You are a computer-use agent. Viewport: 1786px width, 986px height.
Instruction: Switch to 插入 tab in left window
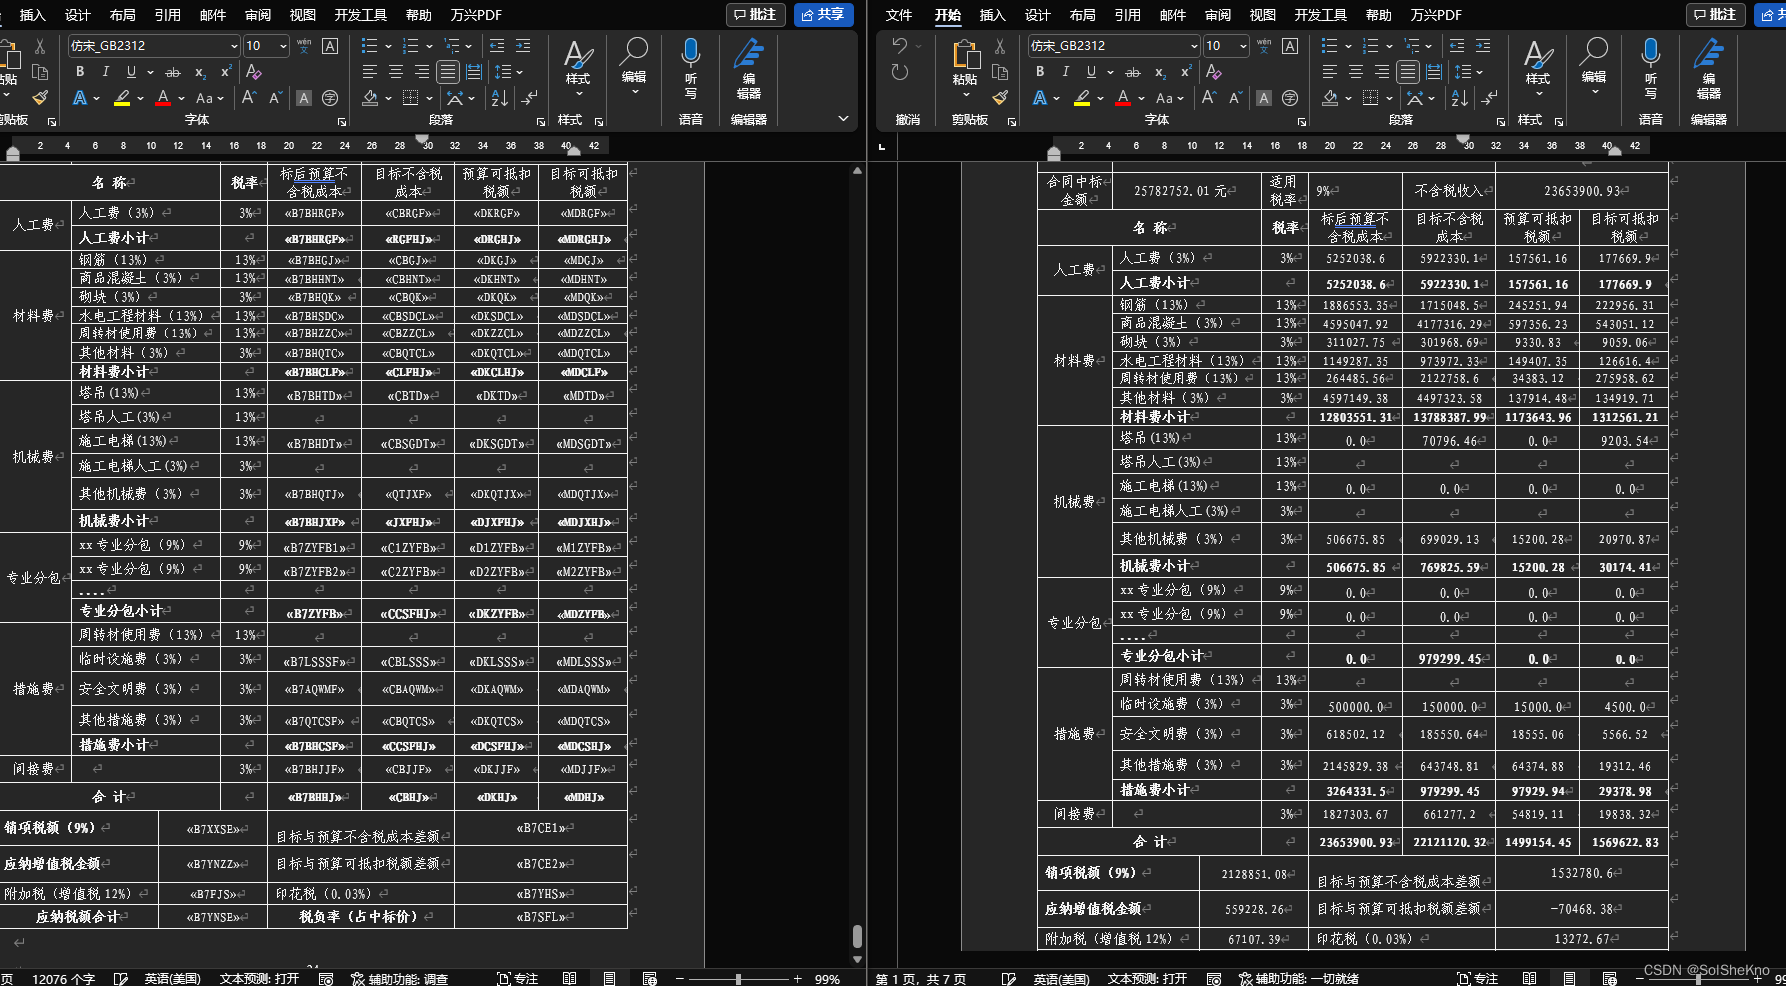point(33,15)
